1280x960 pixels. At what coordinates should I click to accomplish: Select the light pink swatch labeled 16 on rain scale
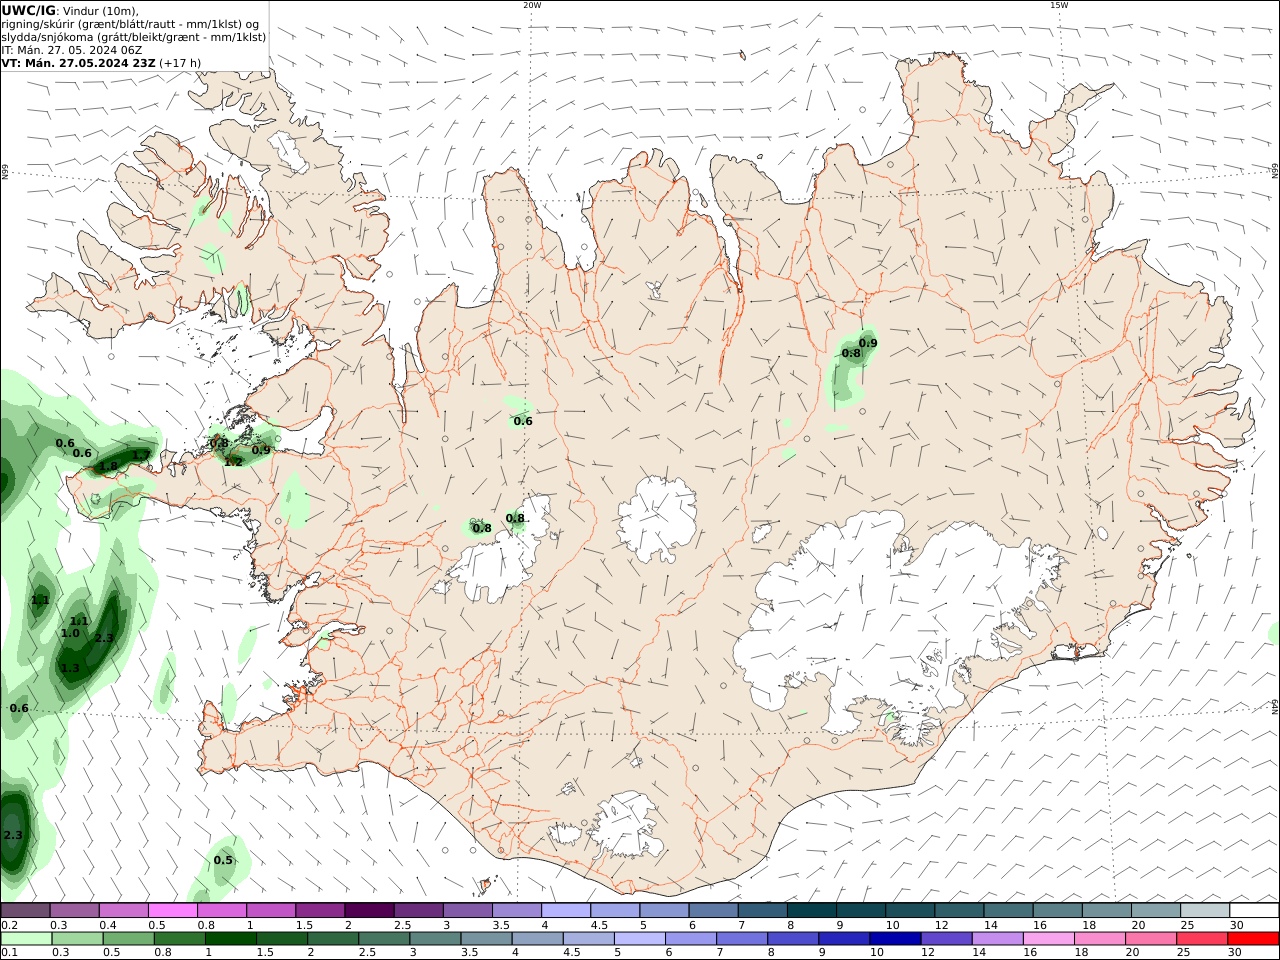[1048, 939]
